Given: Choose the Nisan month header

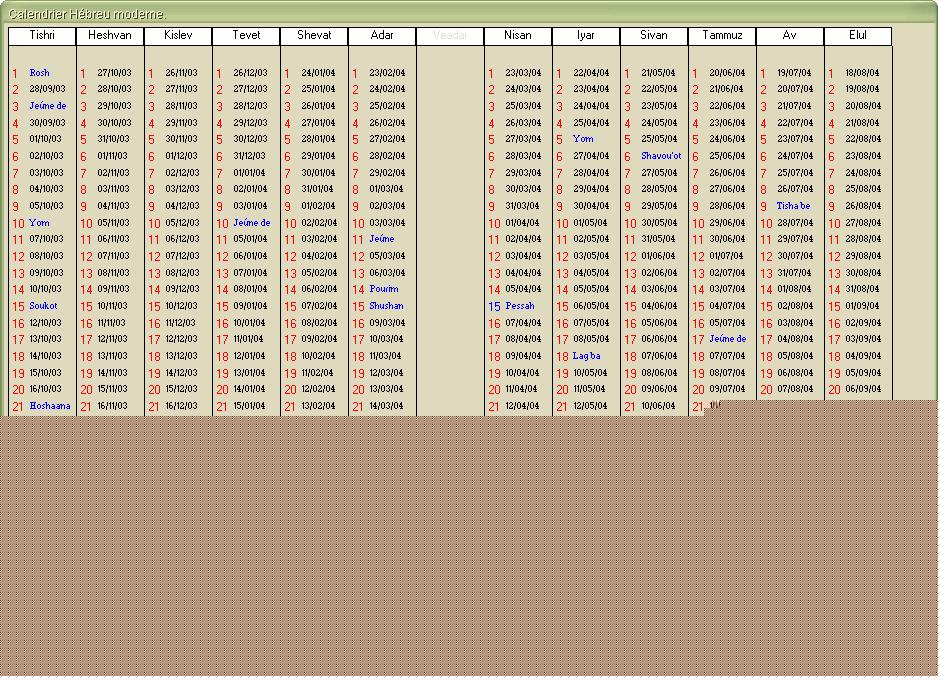Looking at the screenshot, I should click(518, 36).
